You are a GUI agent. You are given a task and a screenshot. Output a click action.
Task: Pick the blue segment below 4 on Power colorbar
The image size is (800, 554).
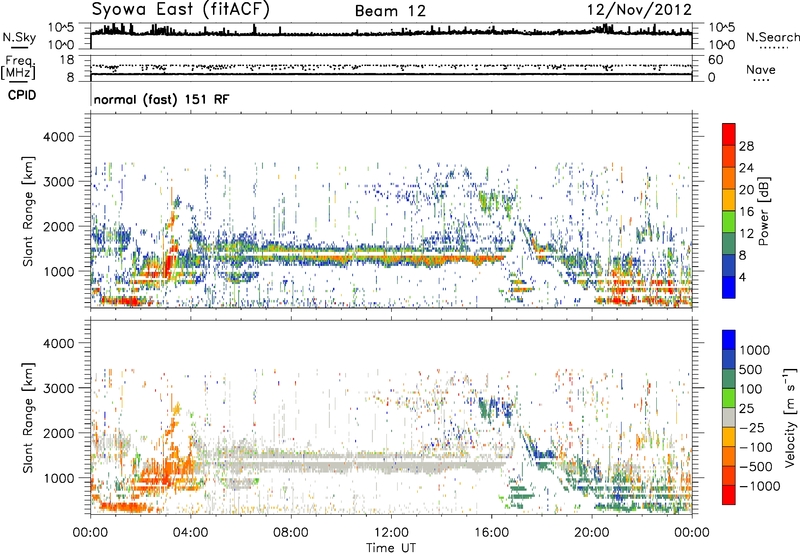729,287
